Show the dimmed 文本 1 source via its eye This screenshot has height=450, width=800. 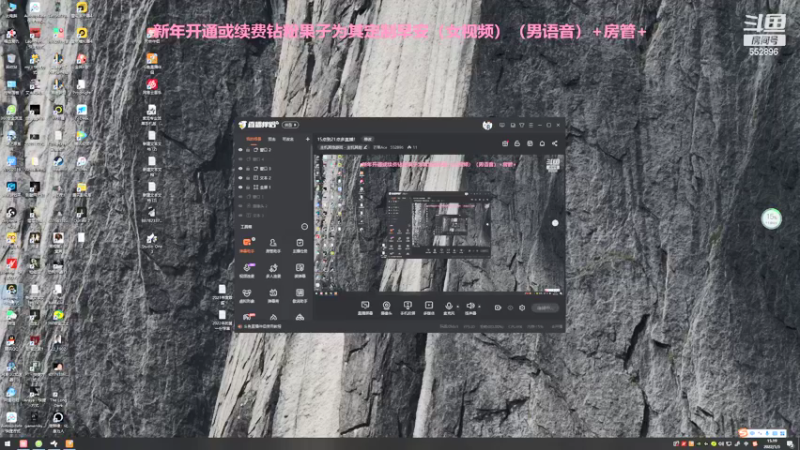click(241, 215)
